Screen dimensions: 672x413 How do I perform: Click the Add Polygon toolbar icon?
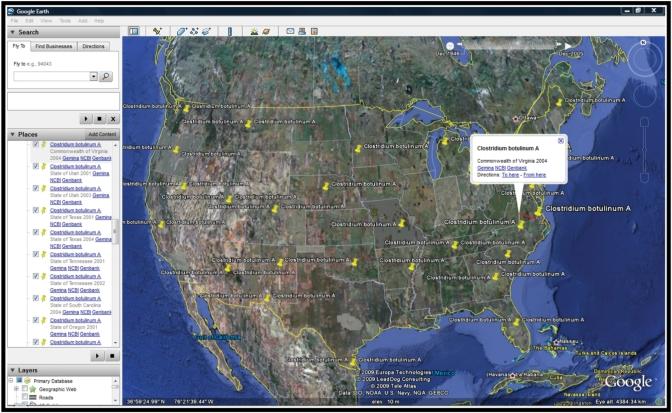click(x=182, y=31)
